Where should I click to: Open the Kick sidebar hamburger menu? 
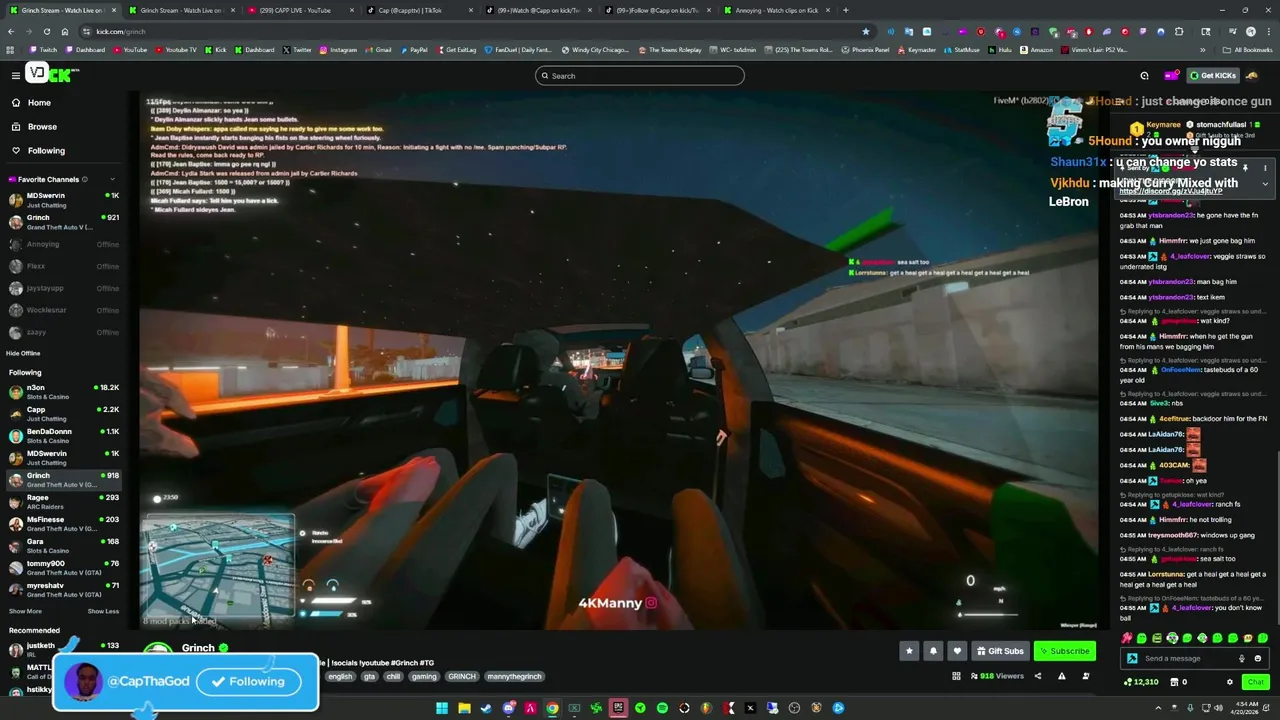(15, 75)
